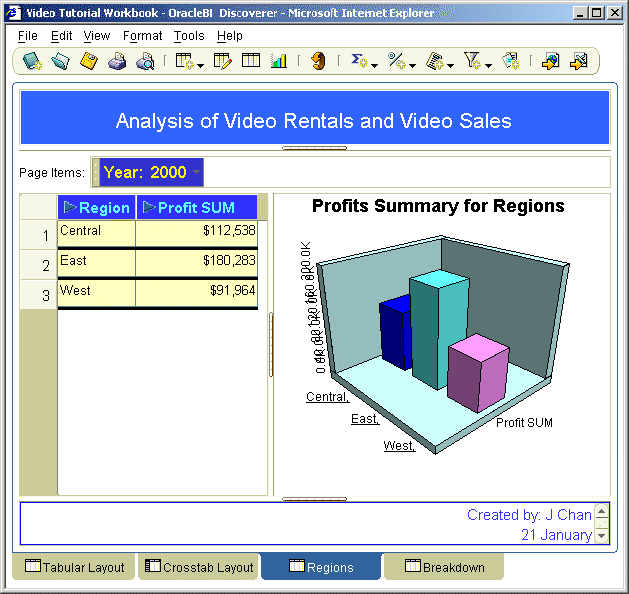The width and height of the screenshot is (629, 594).
Task: Switch to the Breakdown tab
Action: pyautogui.click(x=444, y=567)
